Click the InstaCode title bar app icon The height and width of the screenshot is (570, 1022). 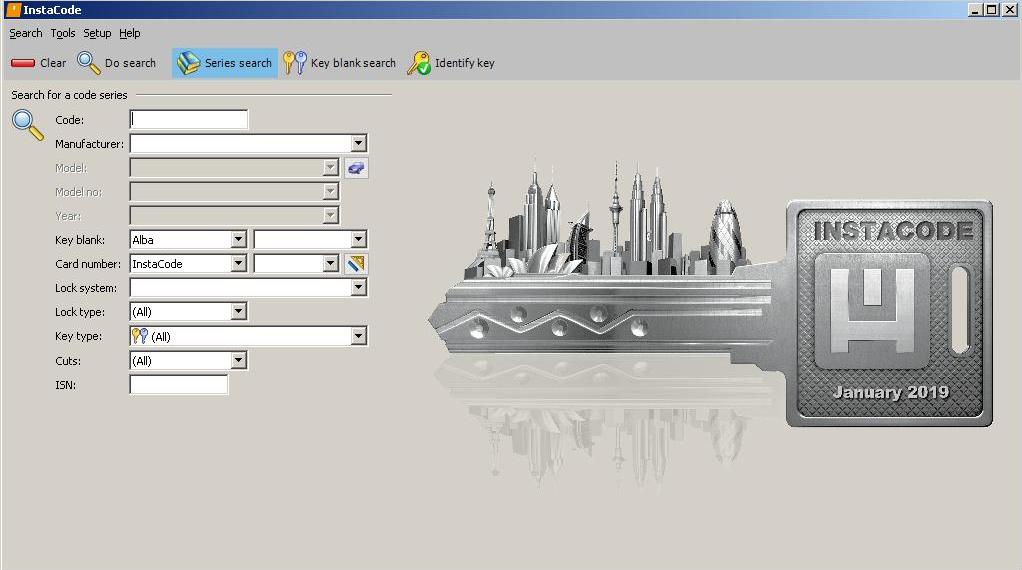[13, 10]
